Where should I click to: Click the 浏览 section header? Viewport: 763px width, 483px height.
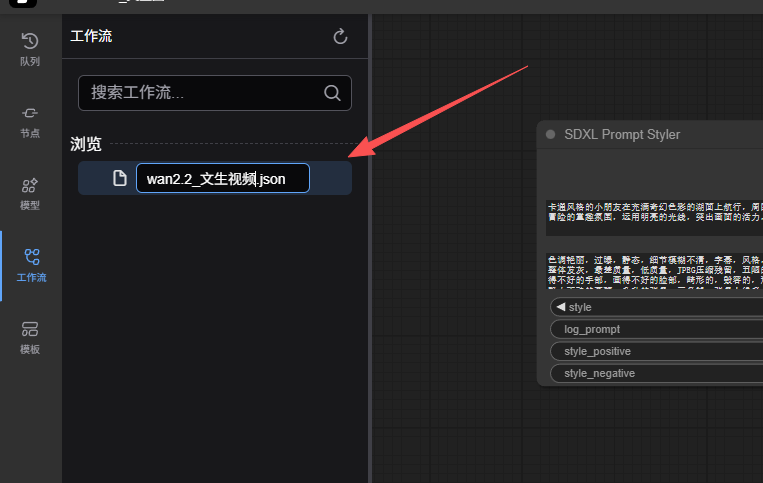tap(86, 145)
